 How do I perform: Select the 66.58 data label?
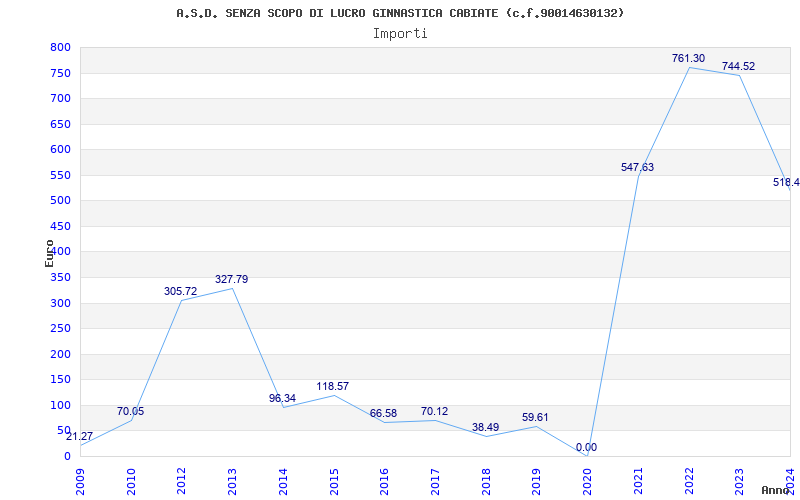coord(383,413)
